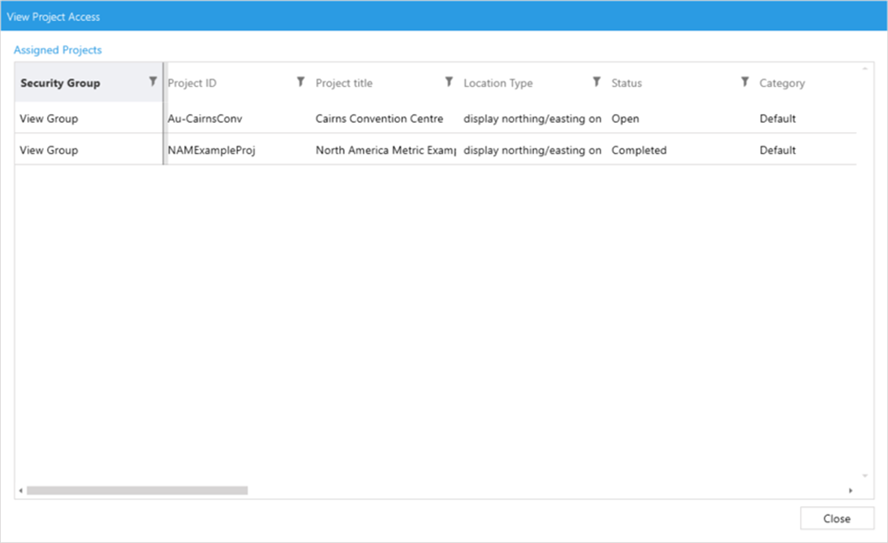The image size is (888, 543).
Task: Sort by Status column header
Action: click(x=627, y=83)
